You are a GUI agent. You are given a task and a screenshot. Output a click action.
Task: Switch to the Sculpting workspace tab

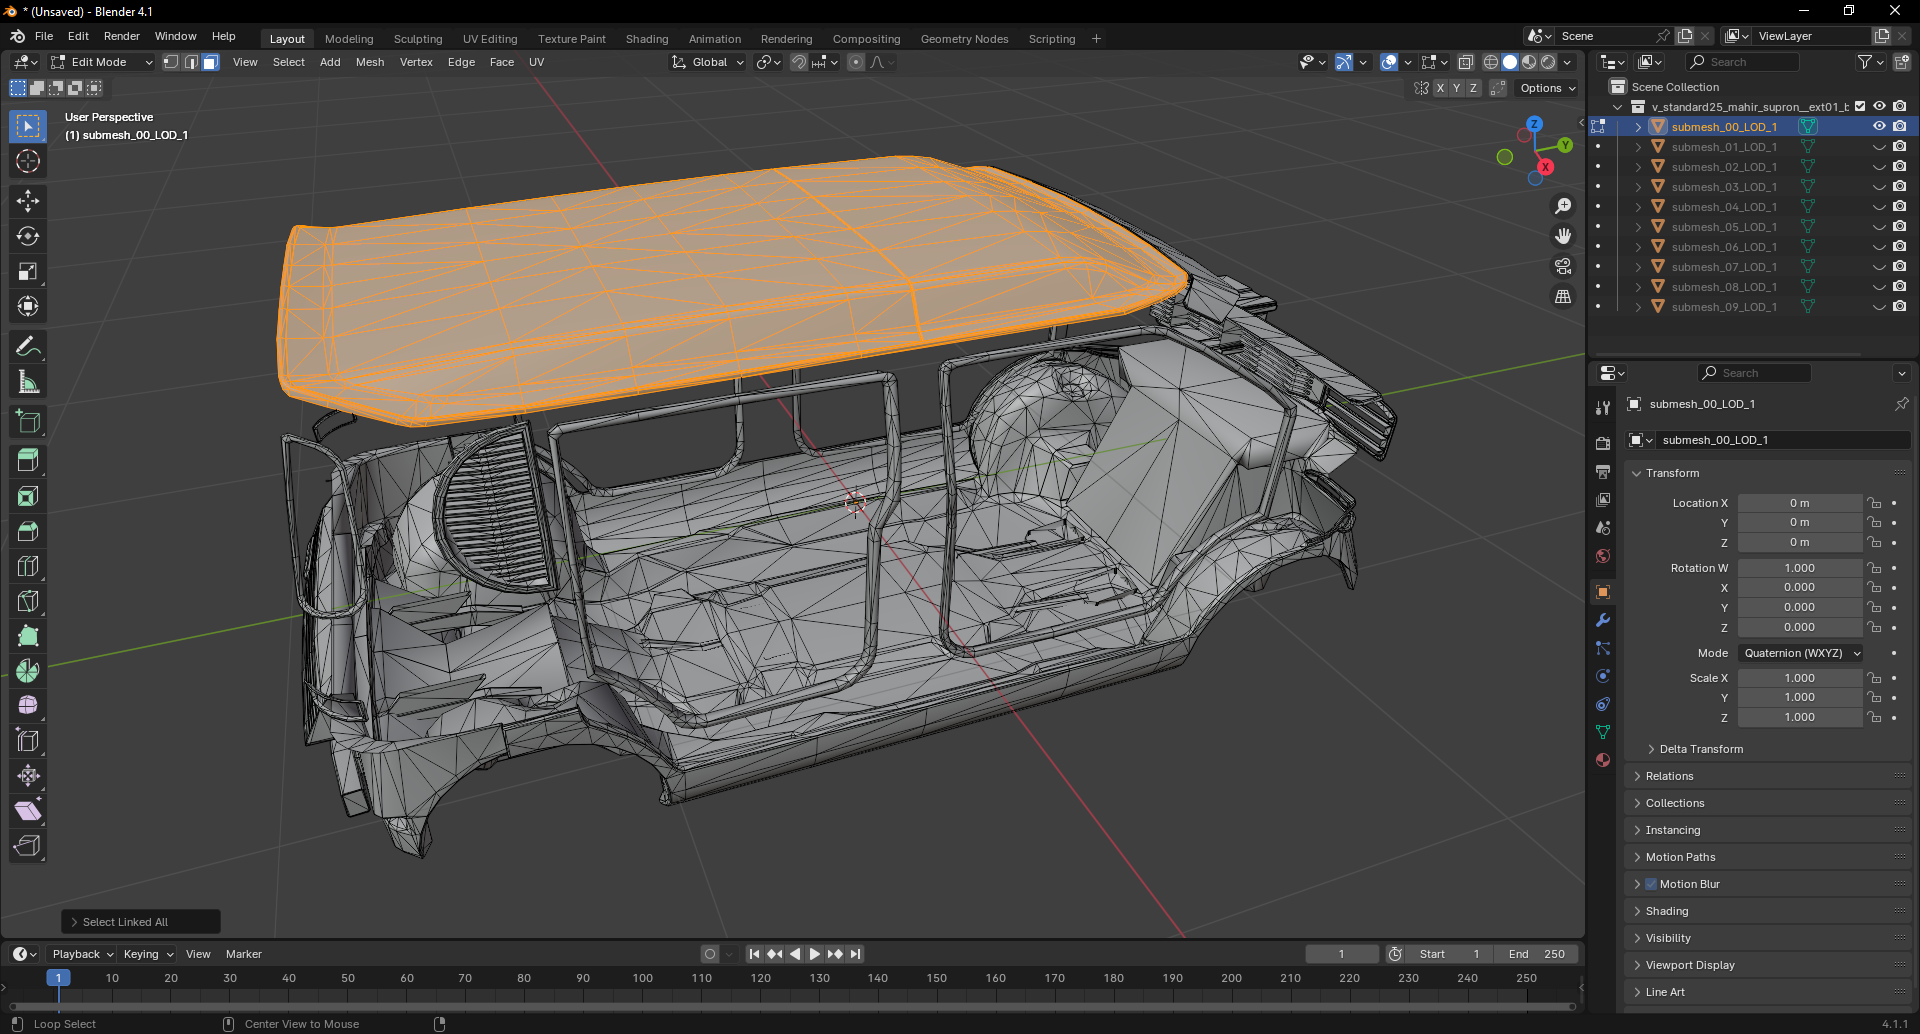(417, 39)
